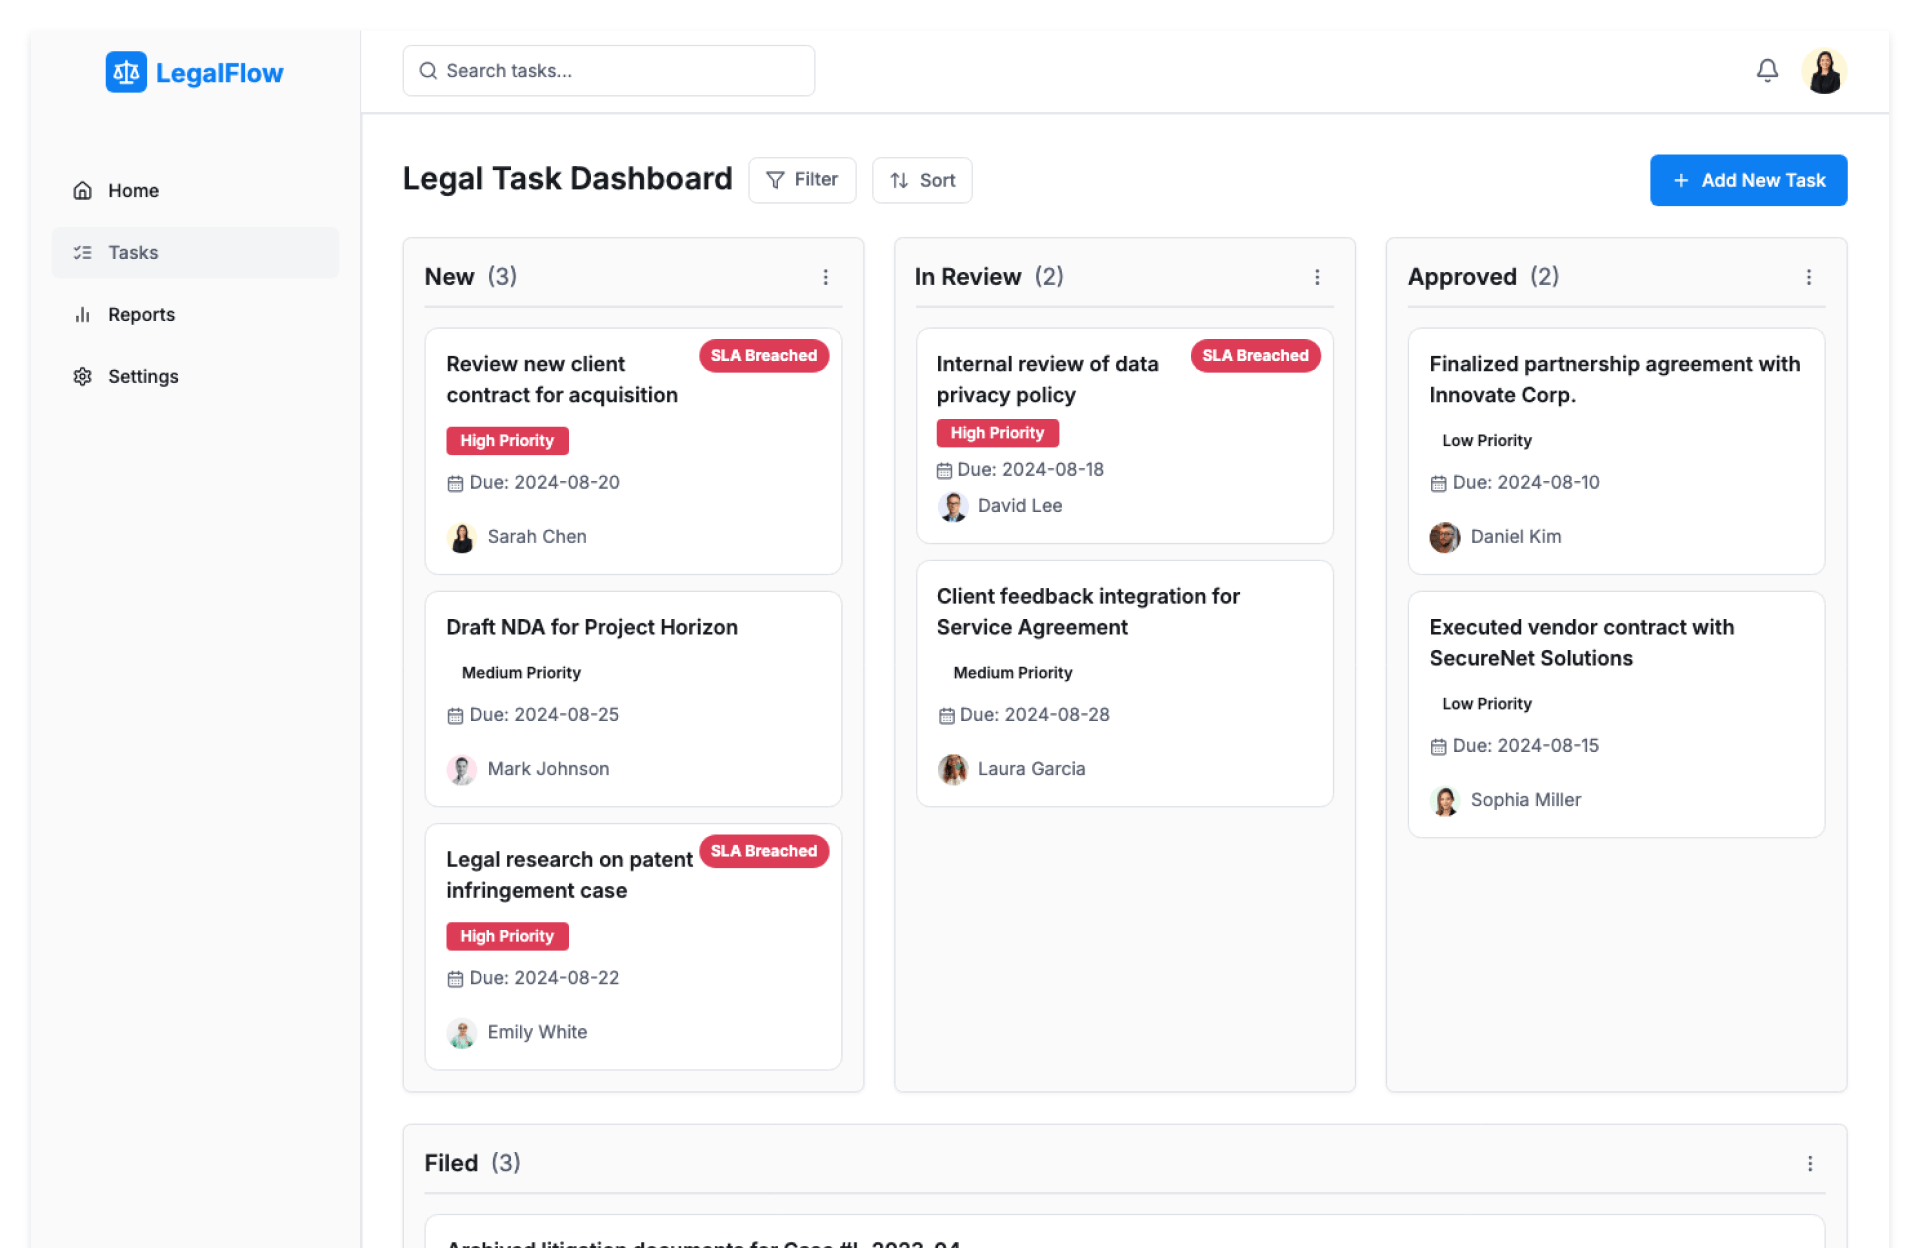
Task: Open the Filter button
Action: [x=802, y=180]
